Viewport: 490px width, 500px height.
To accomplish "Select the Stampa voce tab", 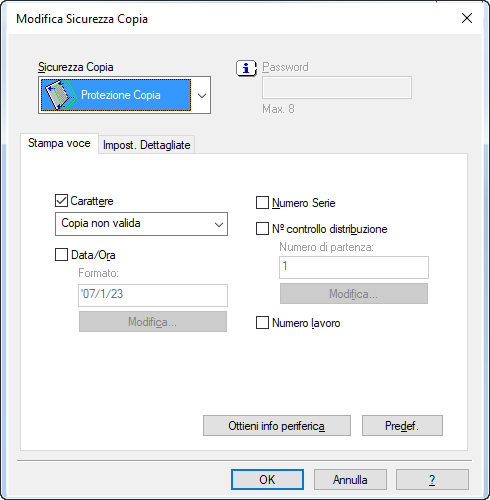I will (59, 143).
